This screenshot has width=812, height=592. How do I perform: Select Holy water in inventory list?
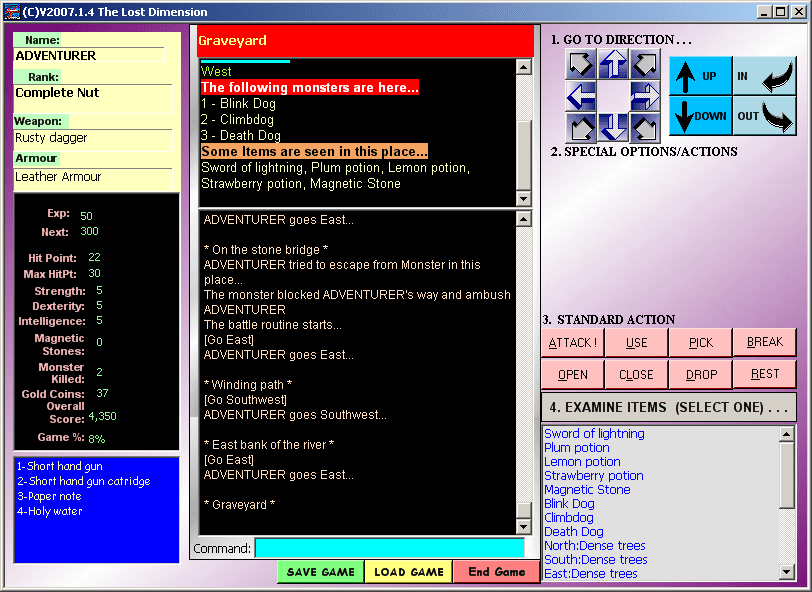click(x=49, y=512)
